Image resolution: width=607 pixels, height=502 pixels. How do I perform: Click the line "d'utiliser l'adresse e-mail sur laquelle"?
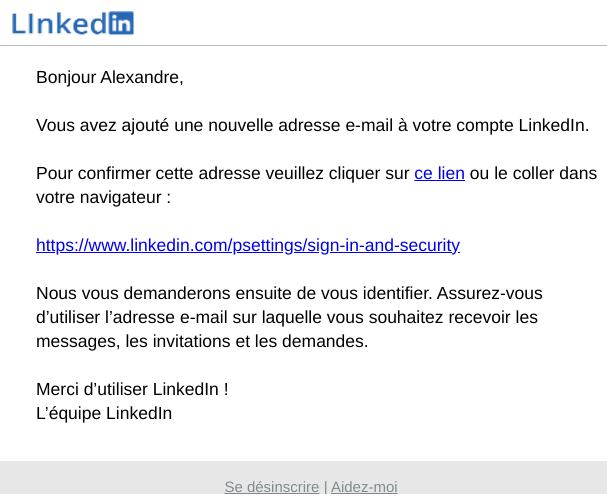(287, 317)
